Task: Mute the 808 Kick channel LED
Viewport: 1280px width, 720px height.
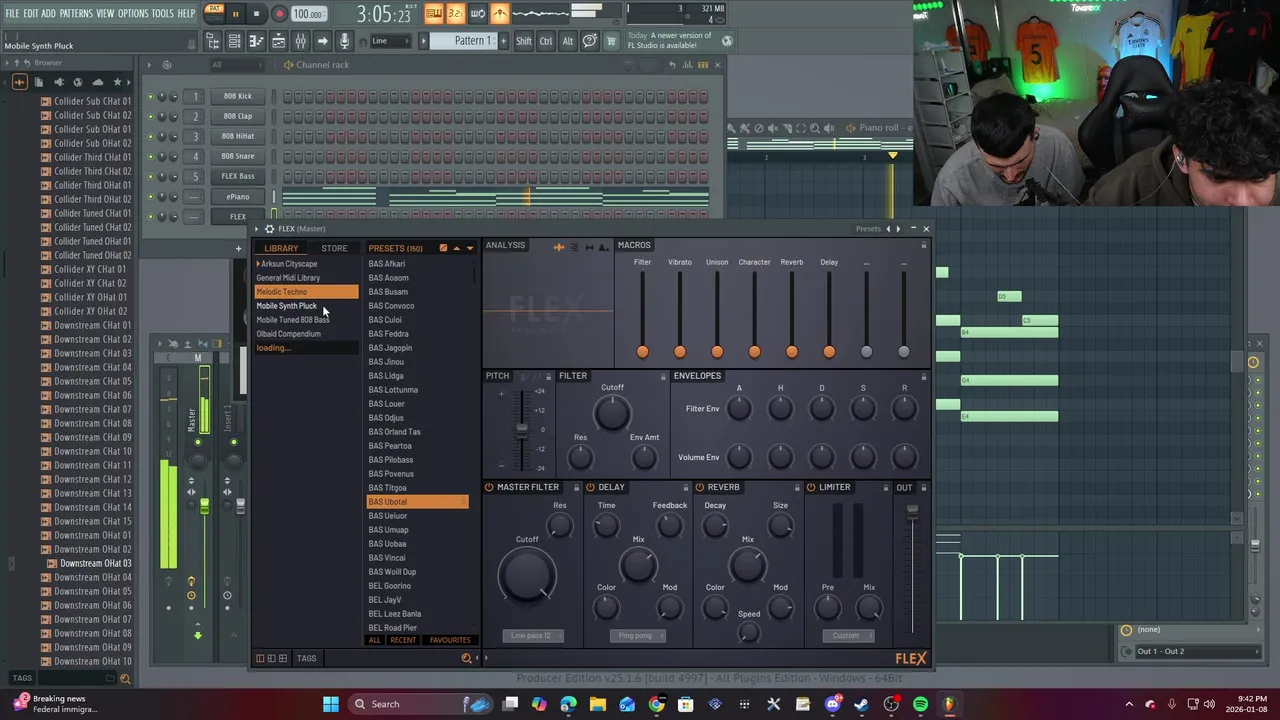Action: pos(150,96)
